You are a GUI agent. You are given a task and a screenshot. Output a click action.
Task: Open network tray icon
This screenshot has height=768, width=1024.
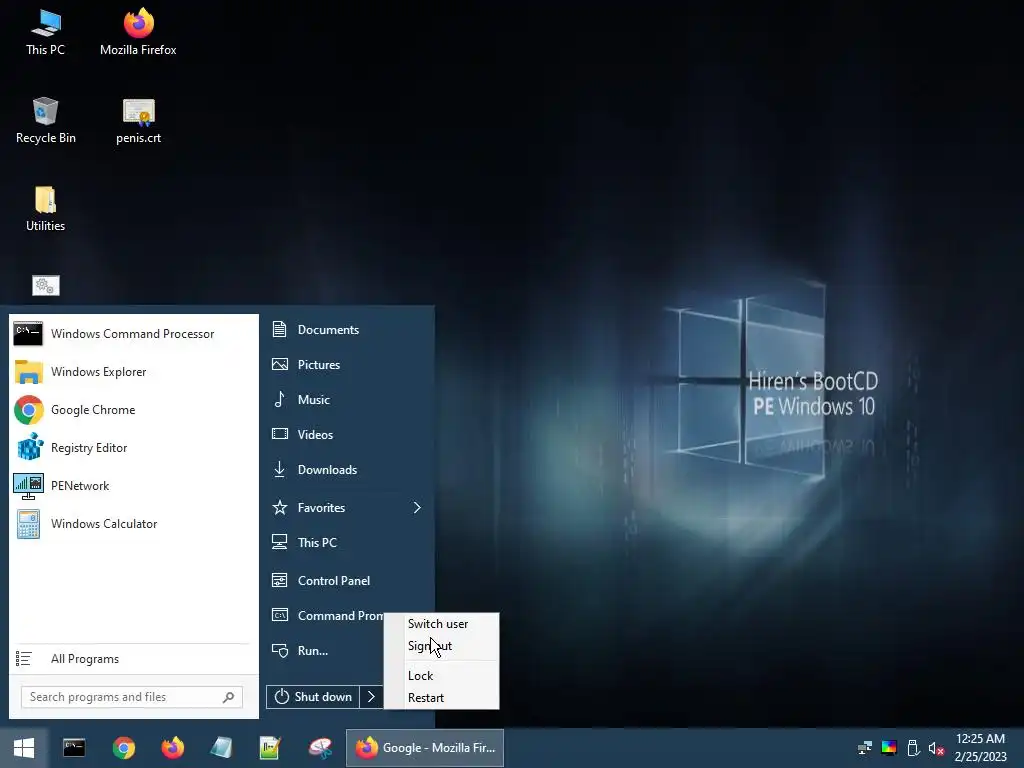tap(865, 748)
